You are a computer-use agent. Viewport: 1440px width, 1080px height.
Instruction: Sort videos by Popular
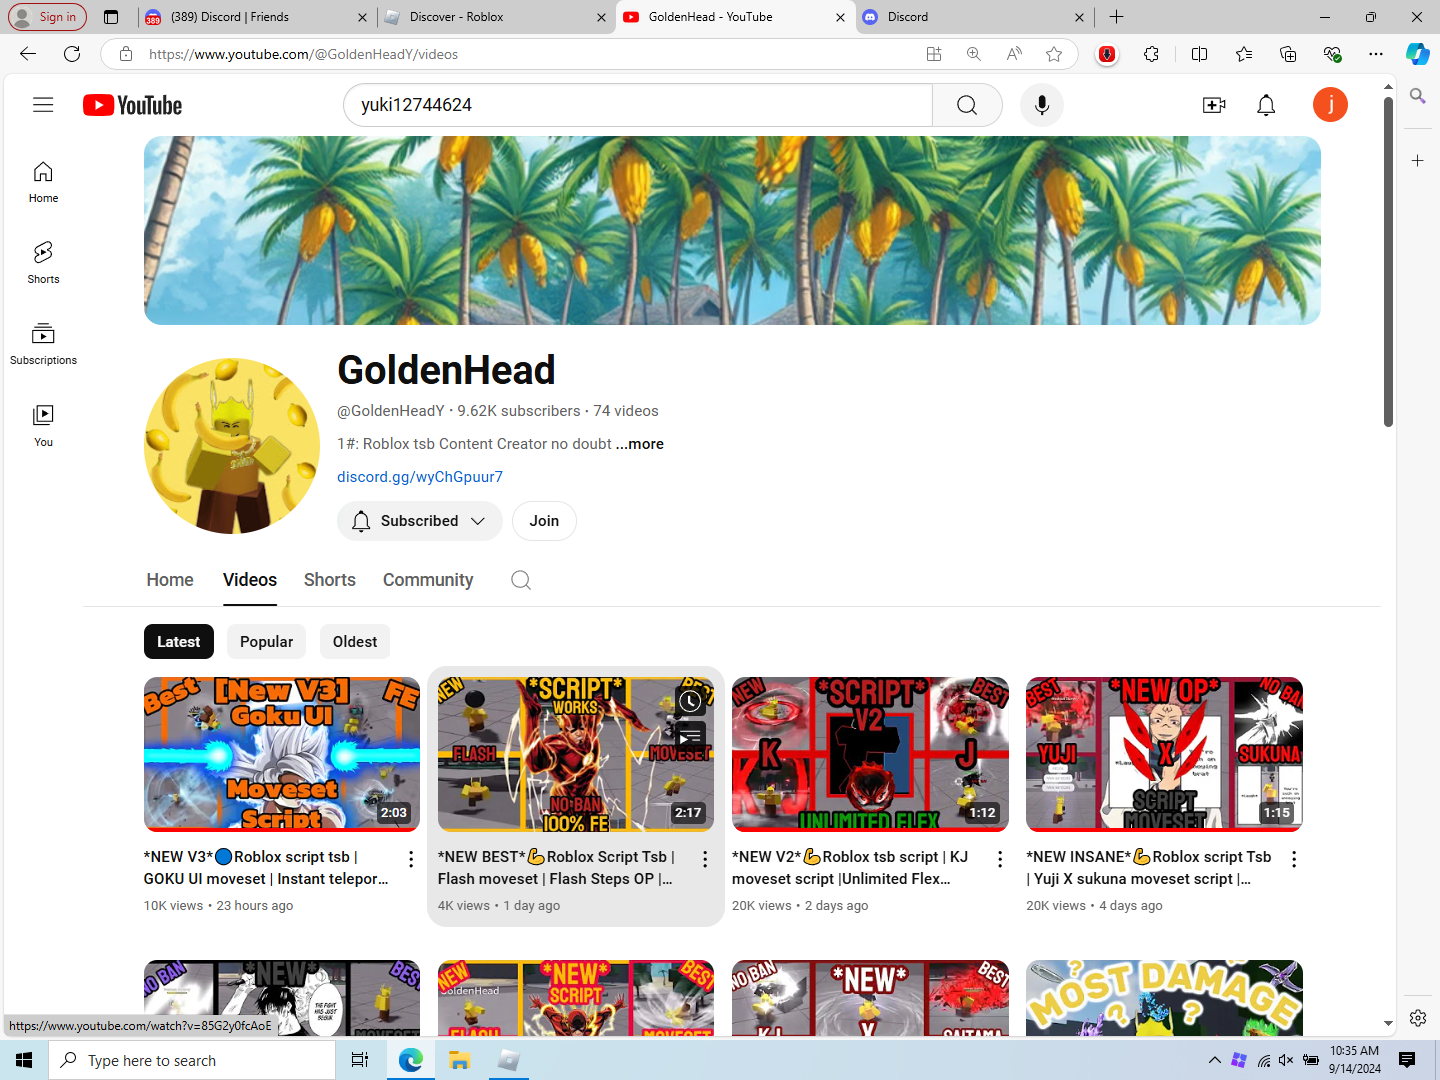click(x=267, y=642)
